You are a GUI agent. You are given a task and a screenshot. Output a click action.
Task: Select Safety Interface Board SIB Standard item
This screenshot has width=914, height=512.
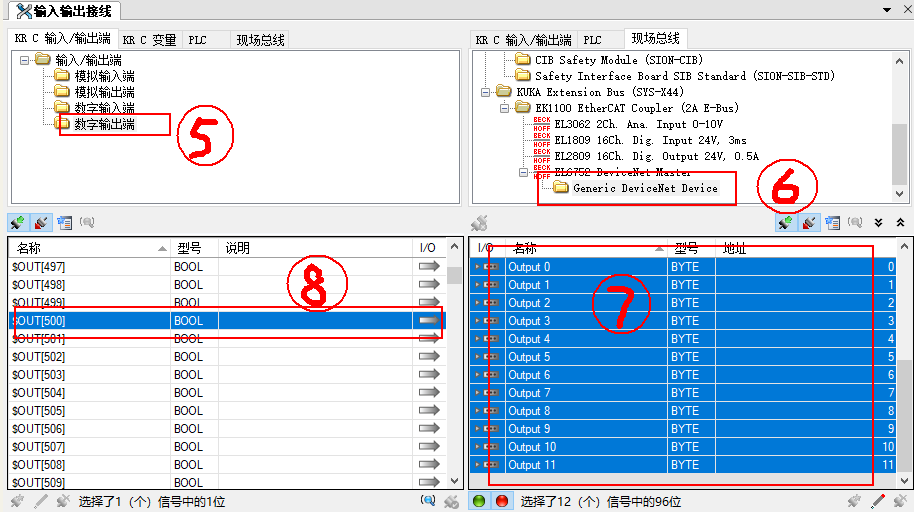coord(684,76)
